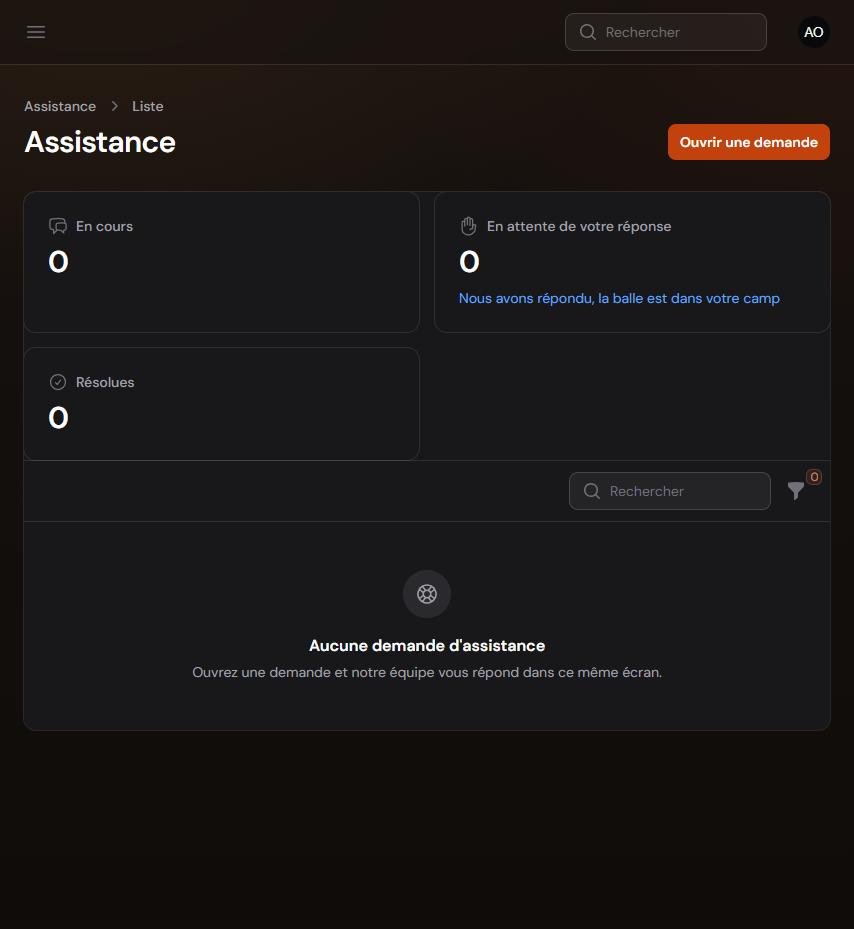Select En attente de votre réponse label
The image size is (854, 929).
coord(578,226)
